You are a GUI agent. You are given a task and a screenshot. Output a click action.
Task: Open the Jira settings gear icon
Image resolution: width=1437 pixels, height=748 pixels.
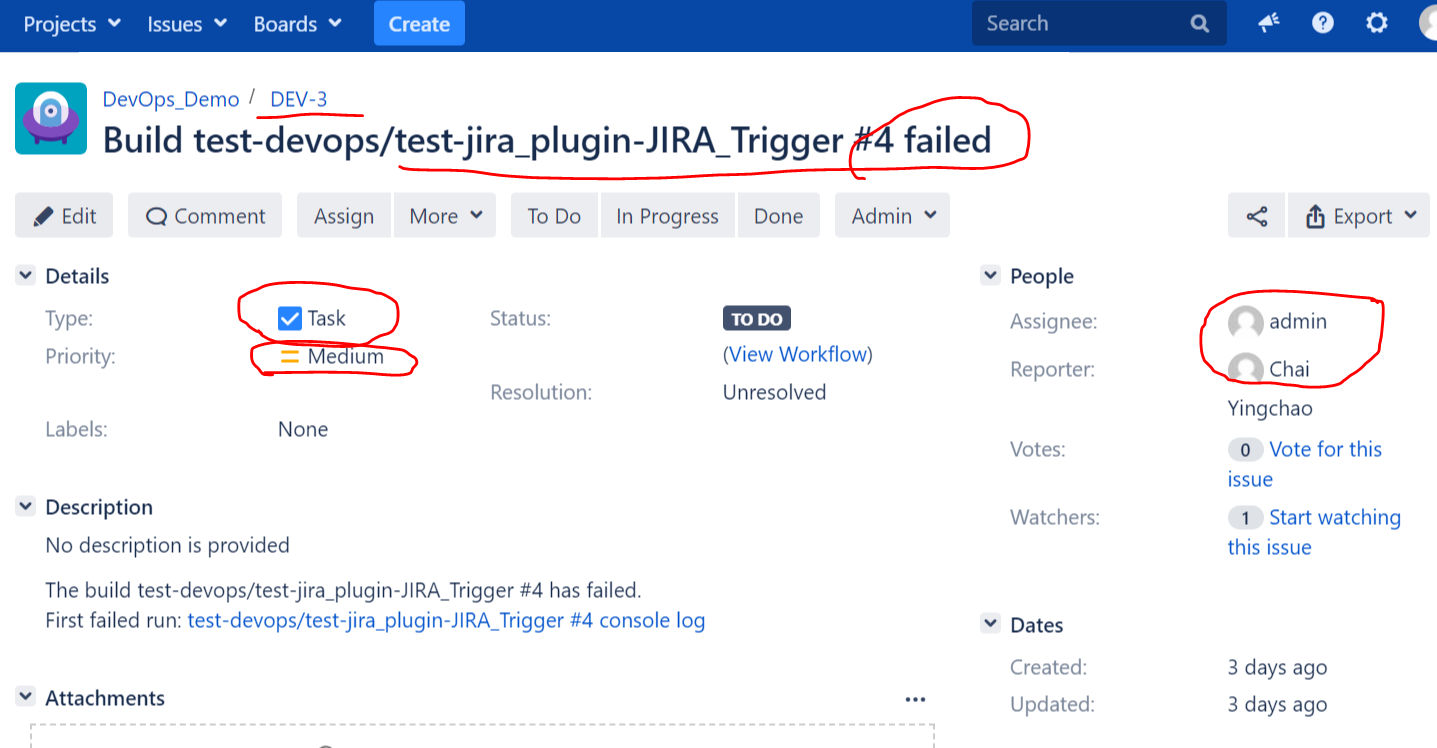1376,22
